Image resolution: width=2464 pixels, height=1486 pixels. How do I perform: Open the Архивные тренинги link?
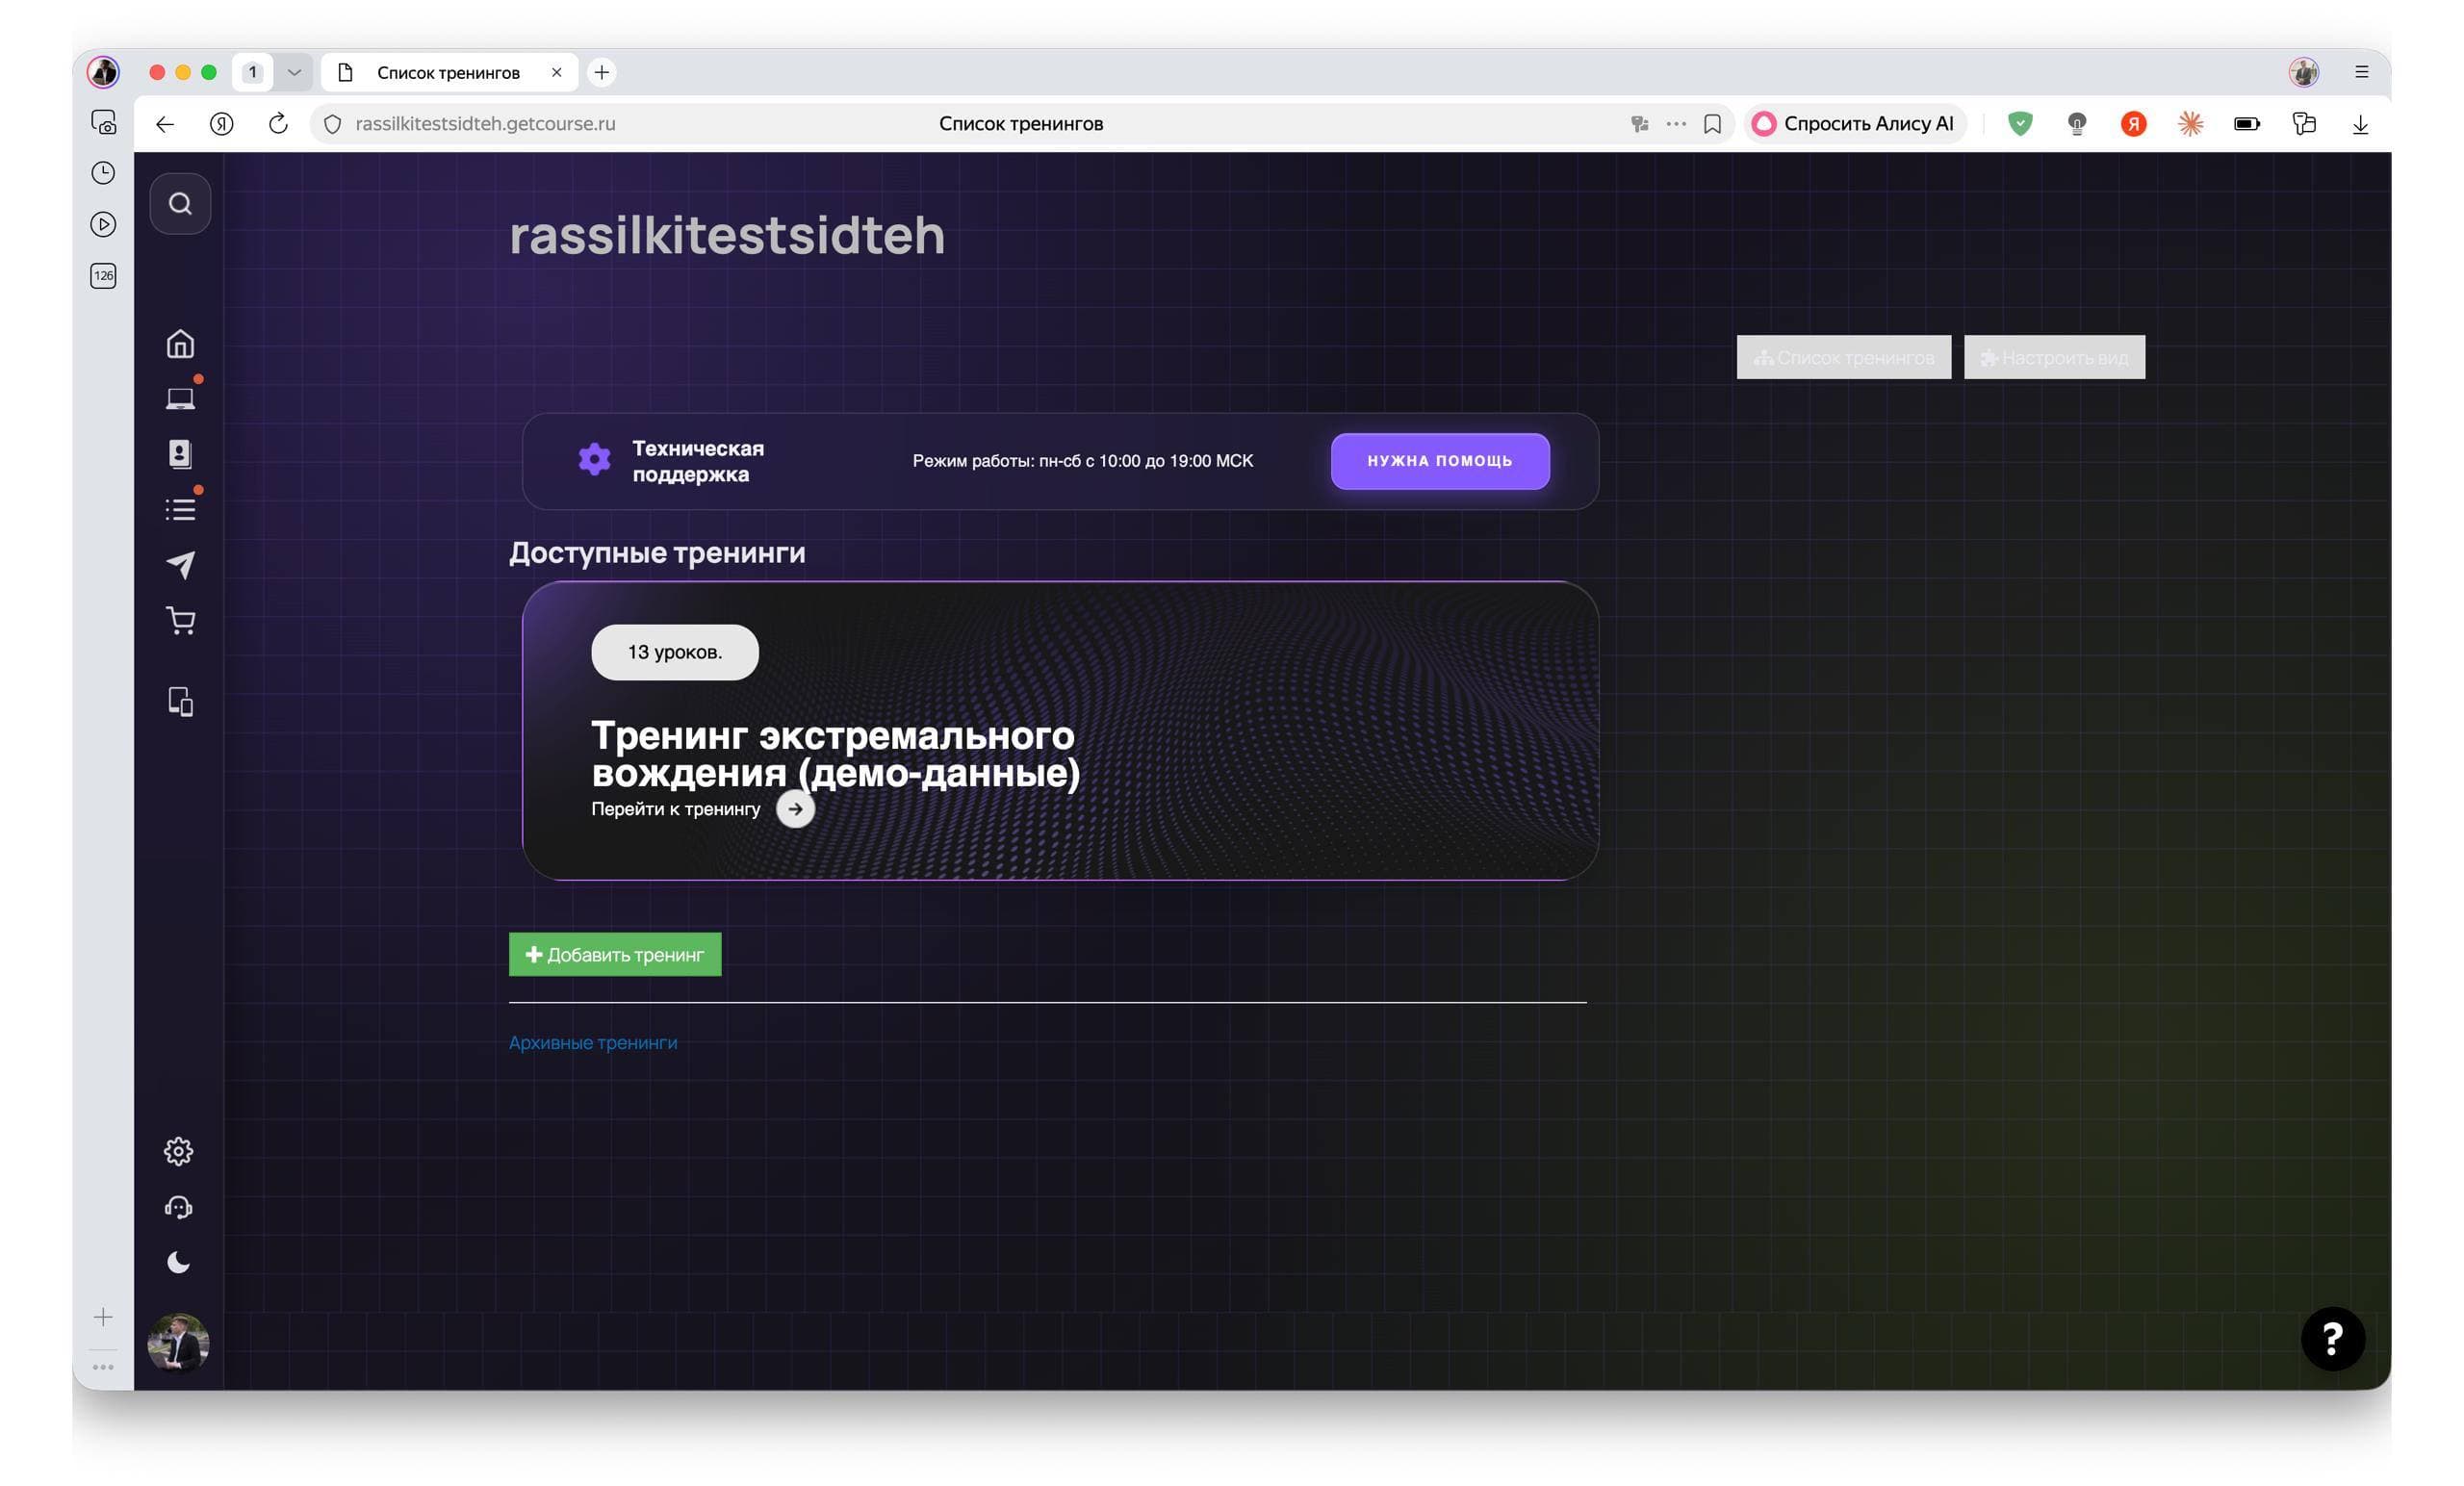[x=593, y=1043]
